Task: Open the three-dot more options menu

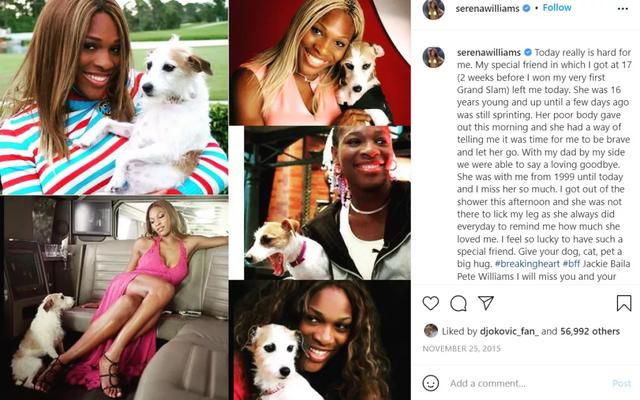Action: (623, 9)
